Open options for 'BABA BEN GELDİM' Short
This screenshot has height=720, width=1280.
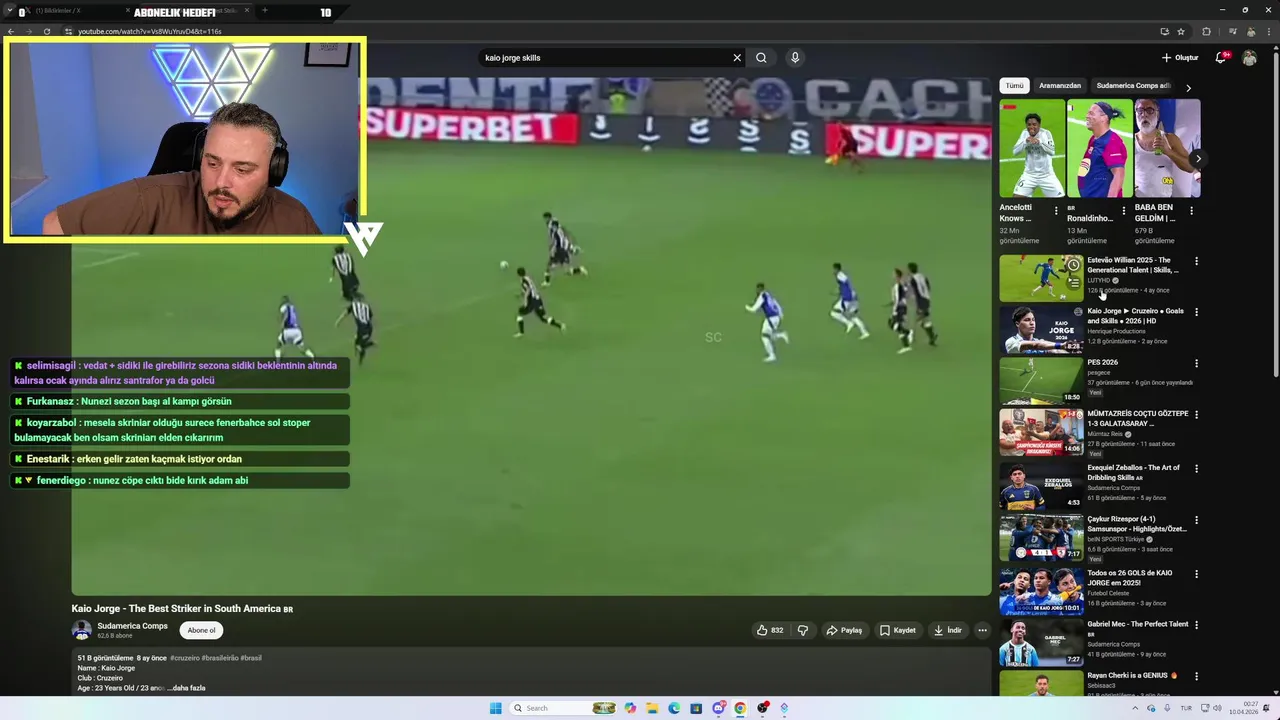(x=1191, y=211)
